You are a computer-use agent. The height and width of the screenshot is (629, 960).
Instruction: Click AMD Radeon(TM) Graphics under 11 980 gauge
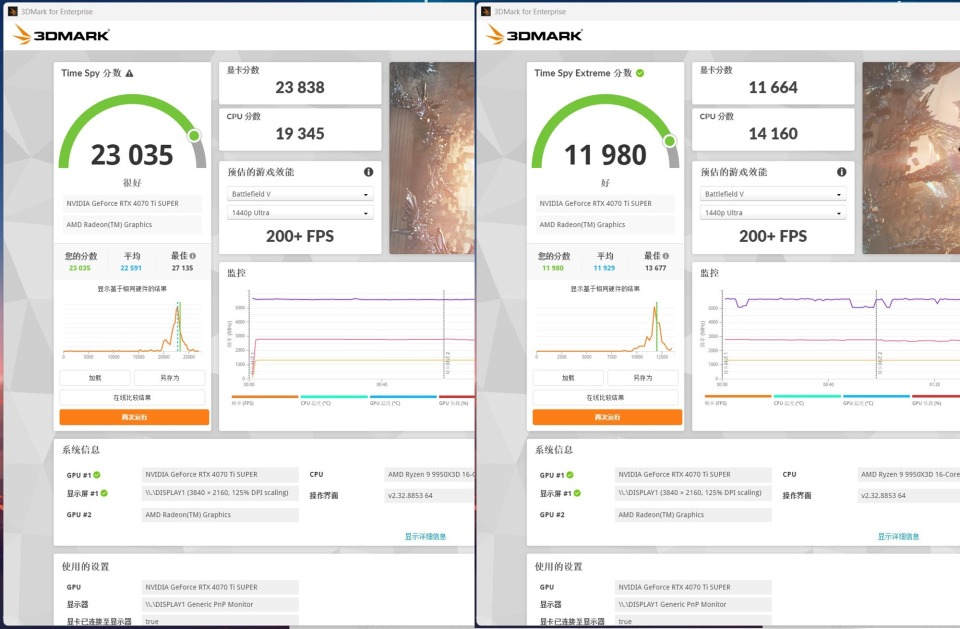[606, 225]
